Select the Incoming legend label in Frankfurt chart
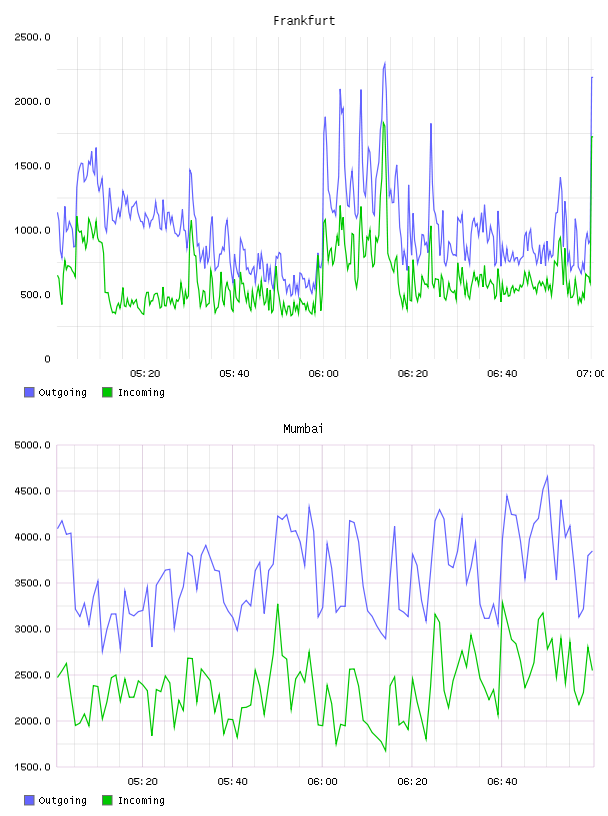Viewport: 608px width, 816px height. pyautogui.click(x=141, y=392)
